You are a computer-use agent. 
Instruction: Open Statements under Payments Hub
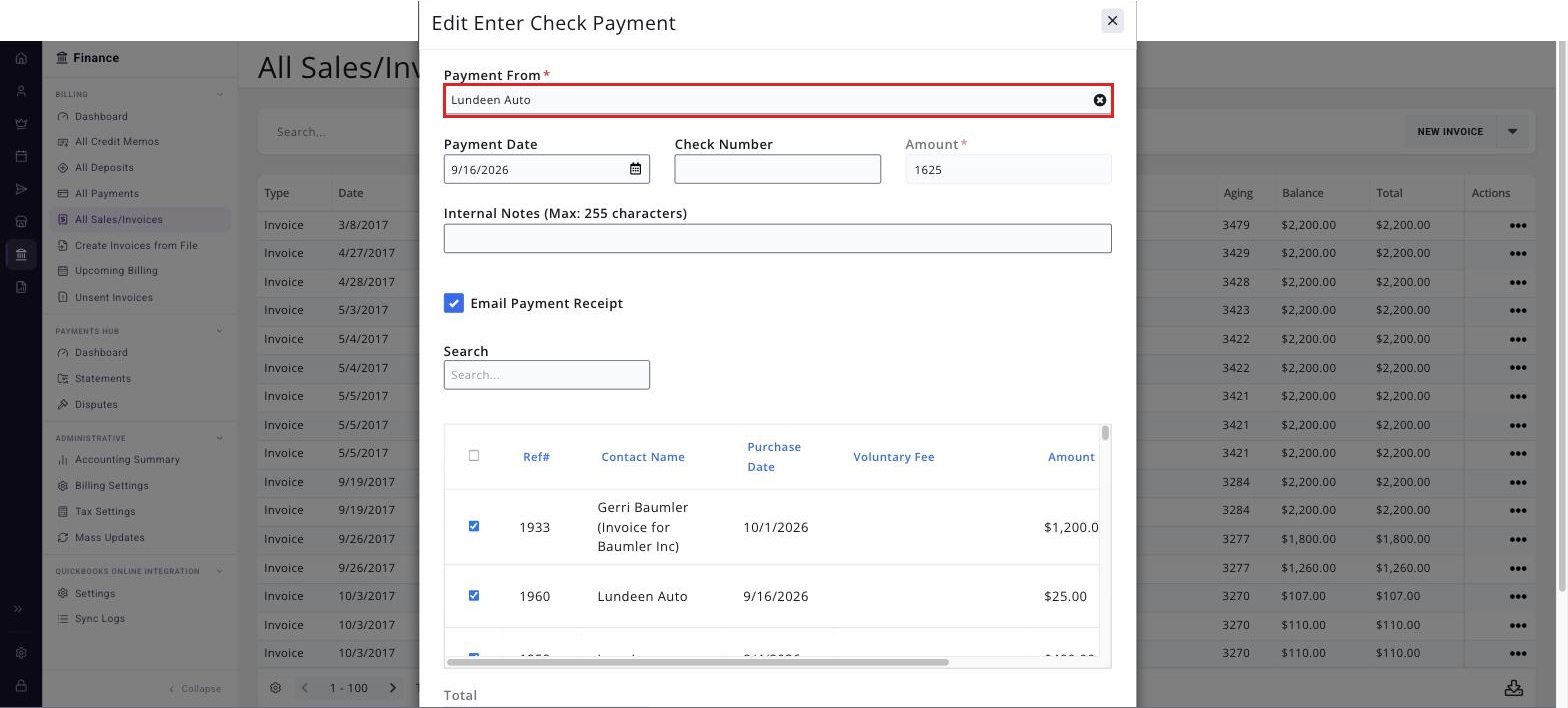pos(103,378)
